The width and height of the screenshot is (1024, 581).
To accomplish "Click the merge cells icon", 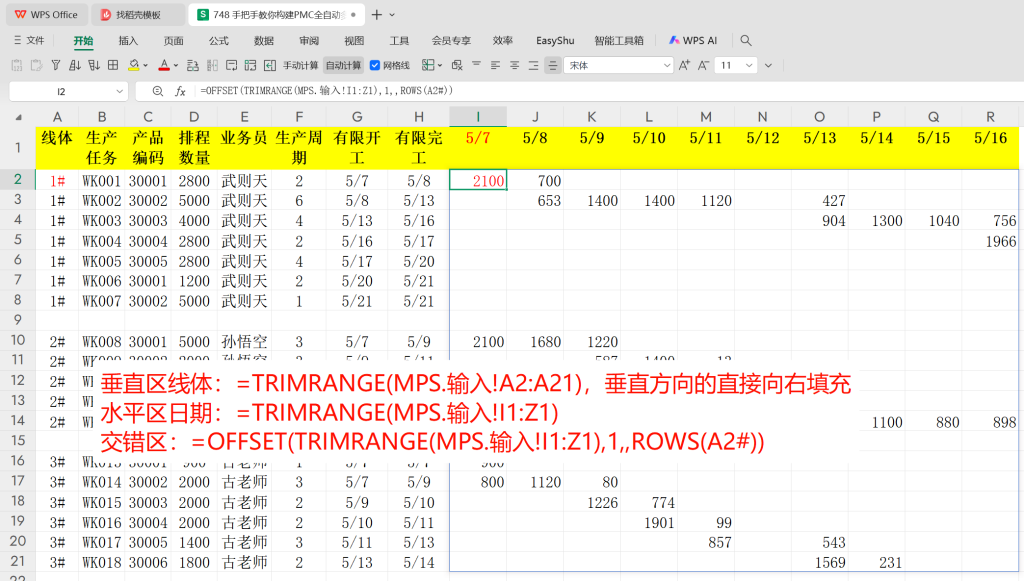I will (x=428, y=65).
